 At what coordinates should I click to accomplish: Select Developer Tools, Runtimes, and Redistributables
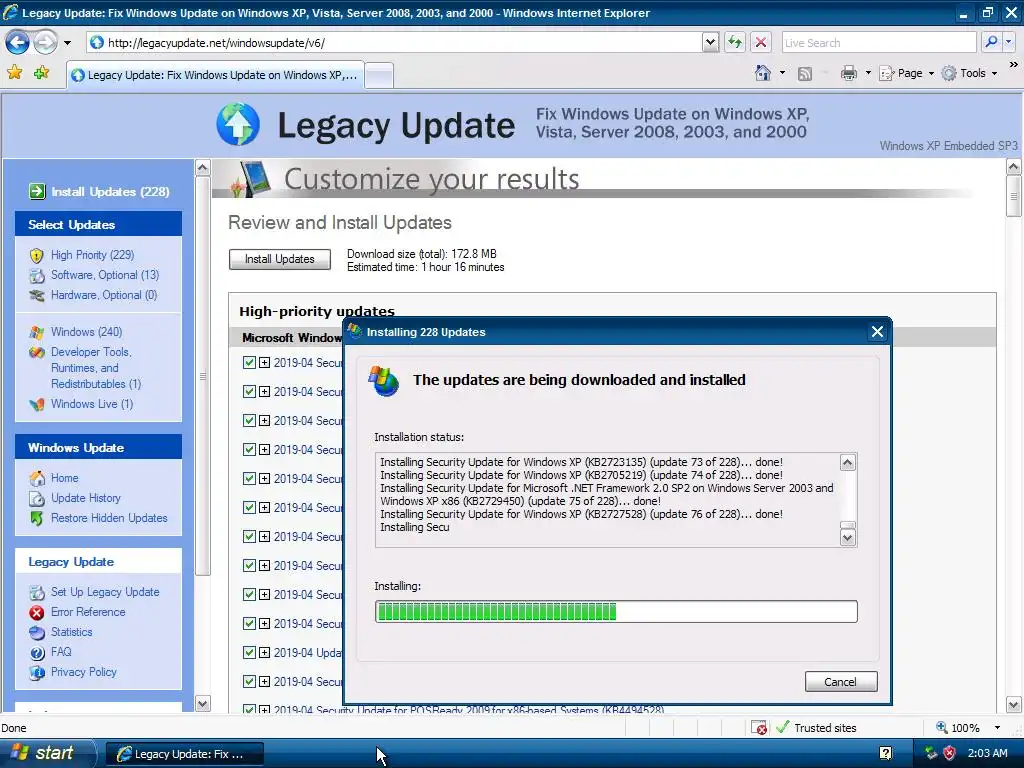96,368
